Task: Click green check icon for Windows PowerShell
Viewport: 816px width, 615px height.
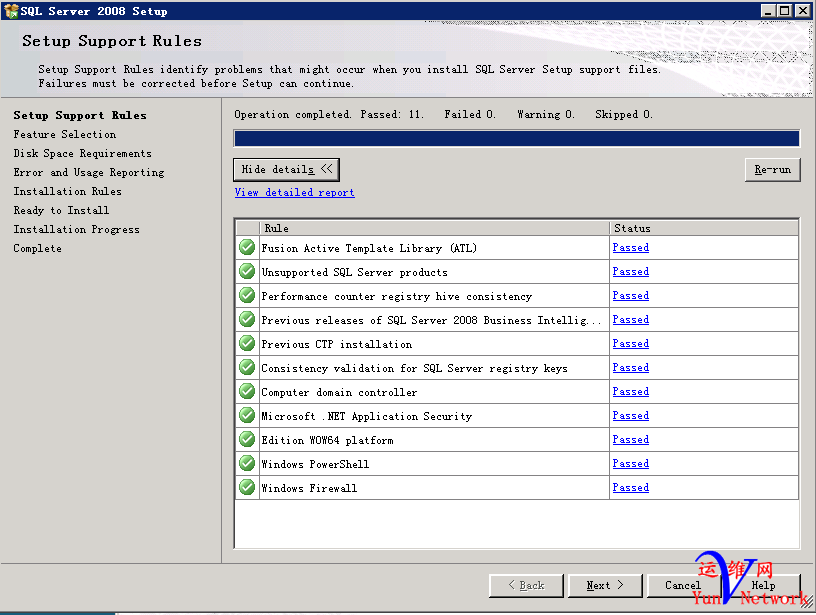Action: [x=247, y=463]
